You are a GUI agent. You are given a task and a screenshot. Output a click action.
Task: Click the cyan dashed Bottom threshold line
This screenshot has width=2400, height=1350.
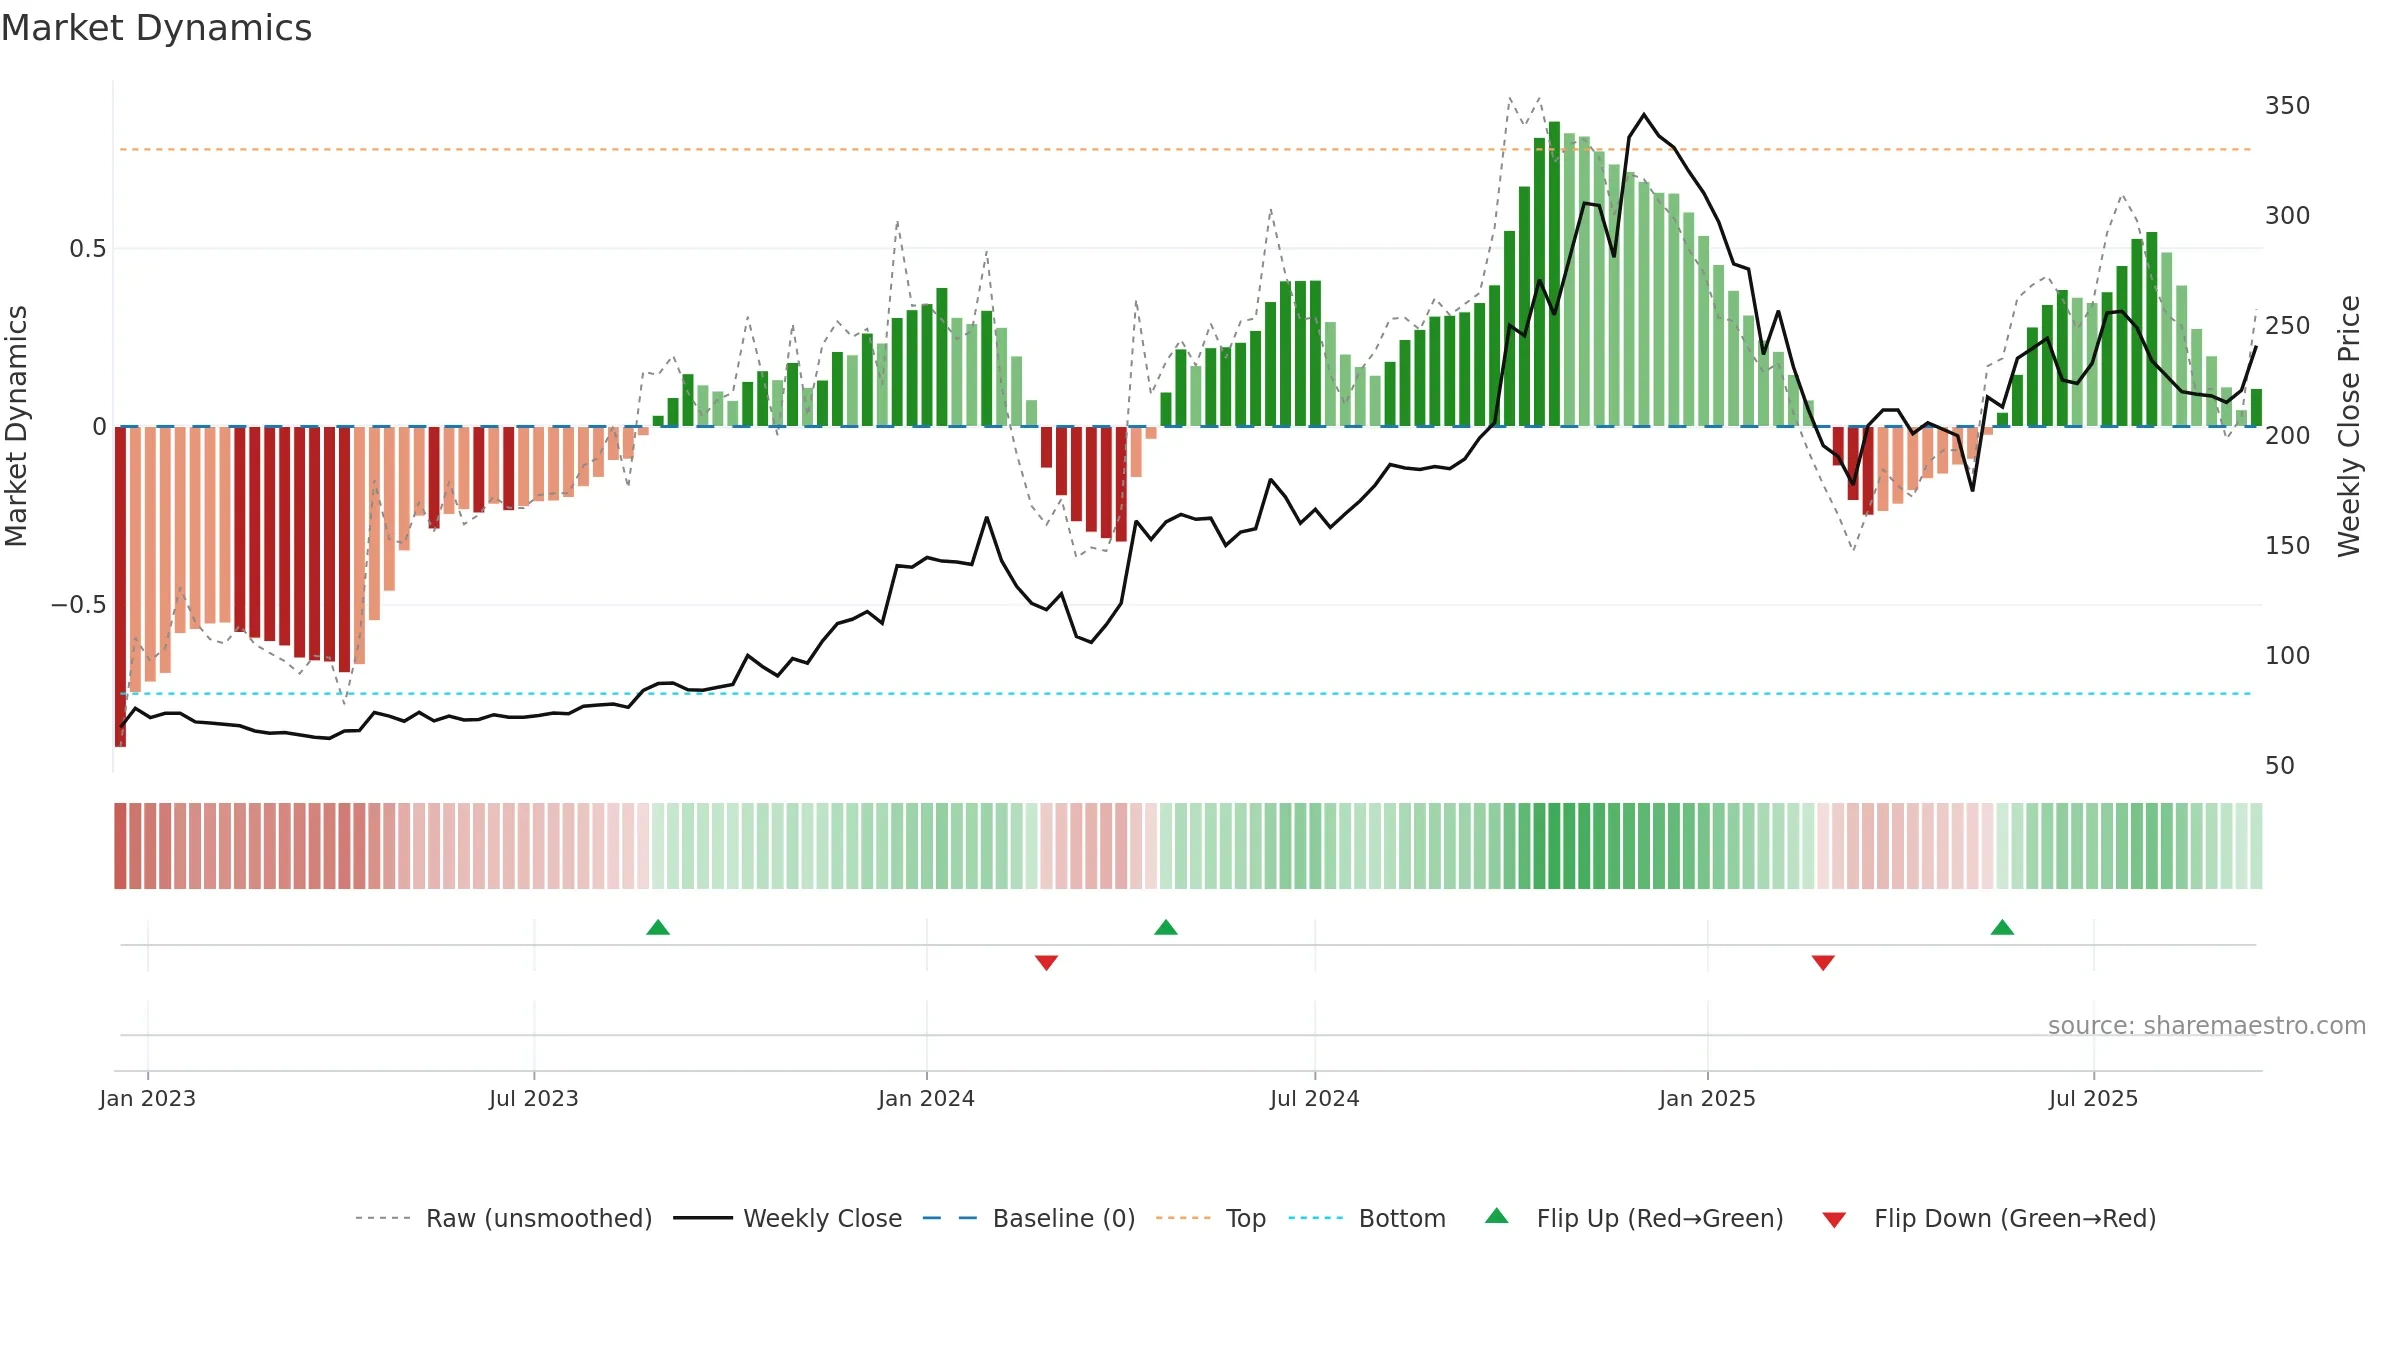click(1186, 693)
